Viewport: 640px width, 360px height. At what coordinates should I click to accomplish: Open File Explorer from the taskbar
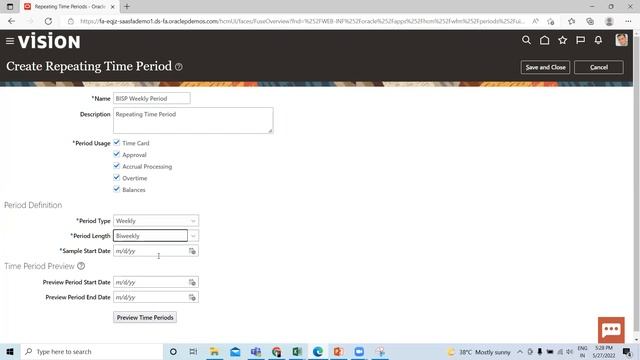pos(214,351)
